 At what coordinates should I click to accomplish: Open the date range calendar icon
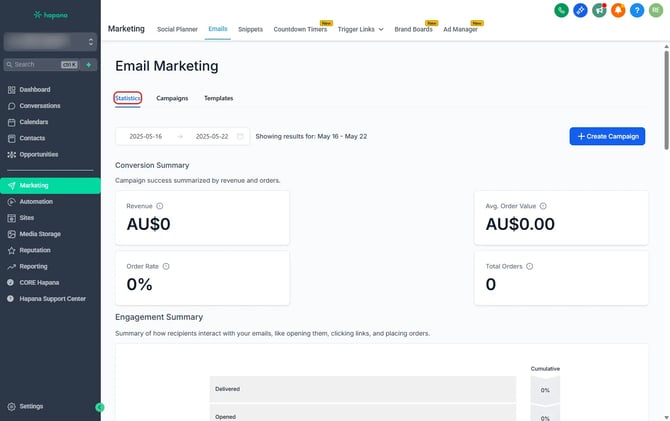[x=240, y=136]
